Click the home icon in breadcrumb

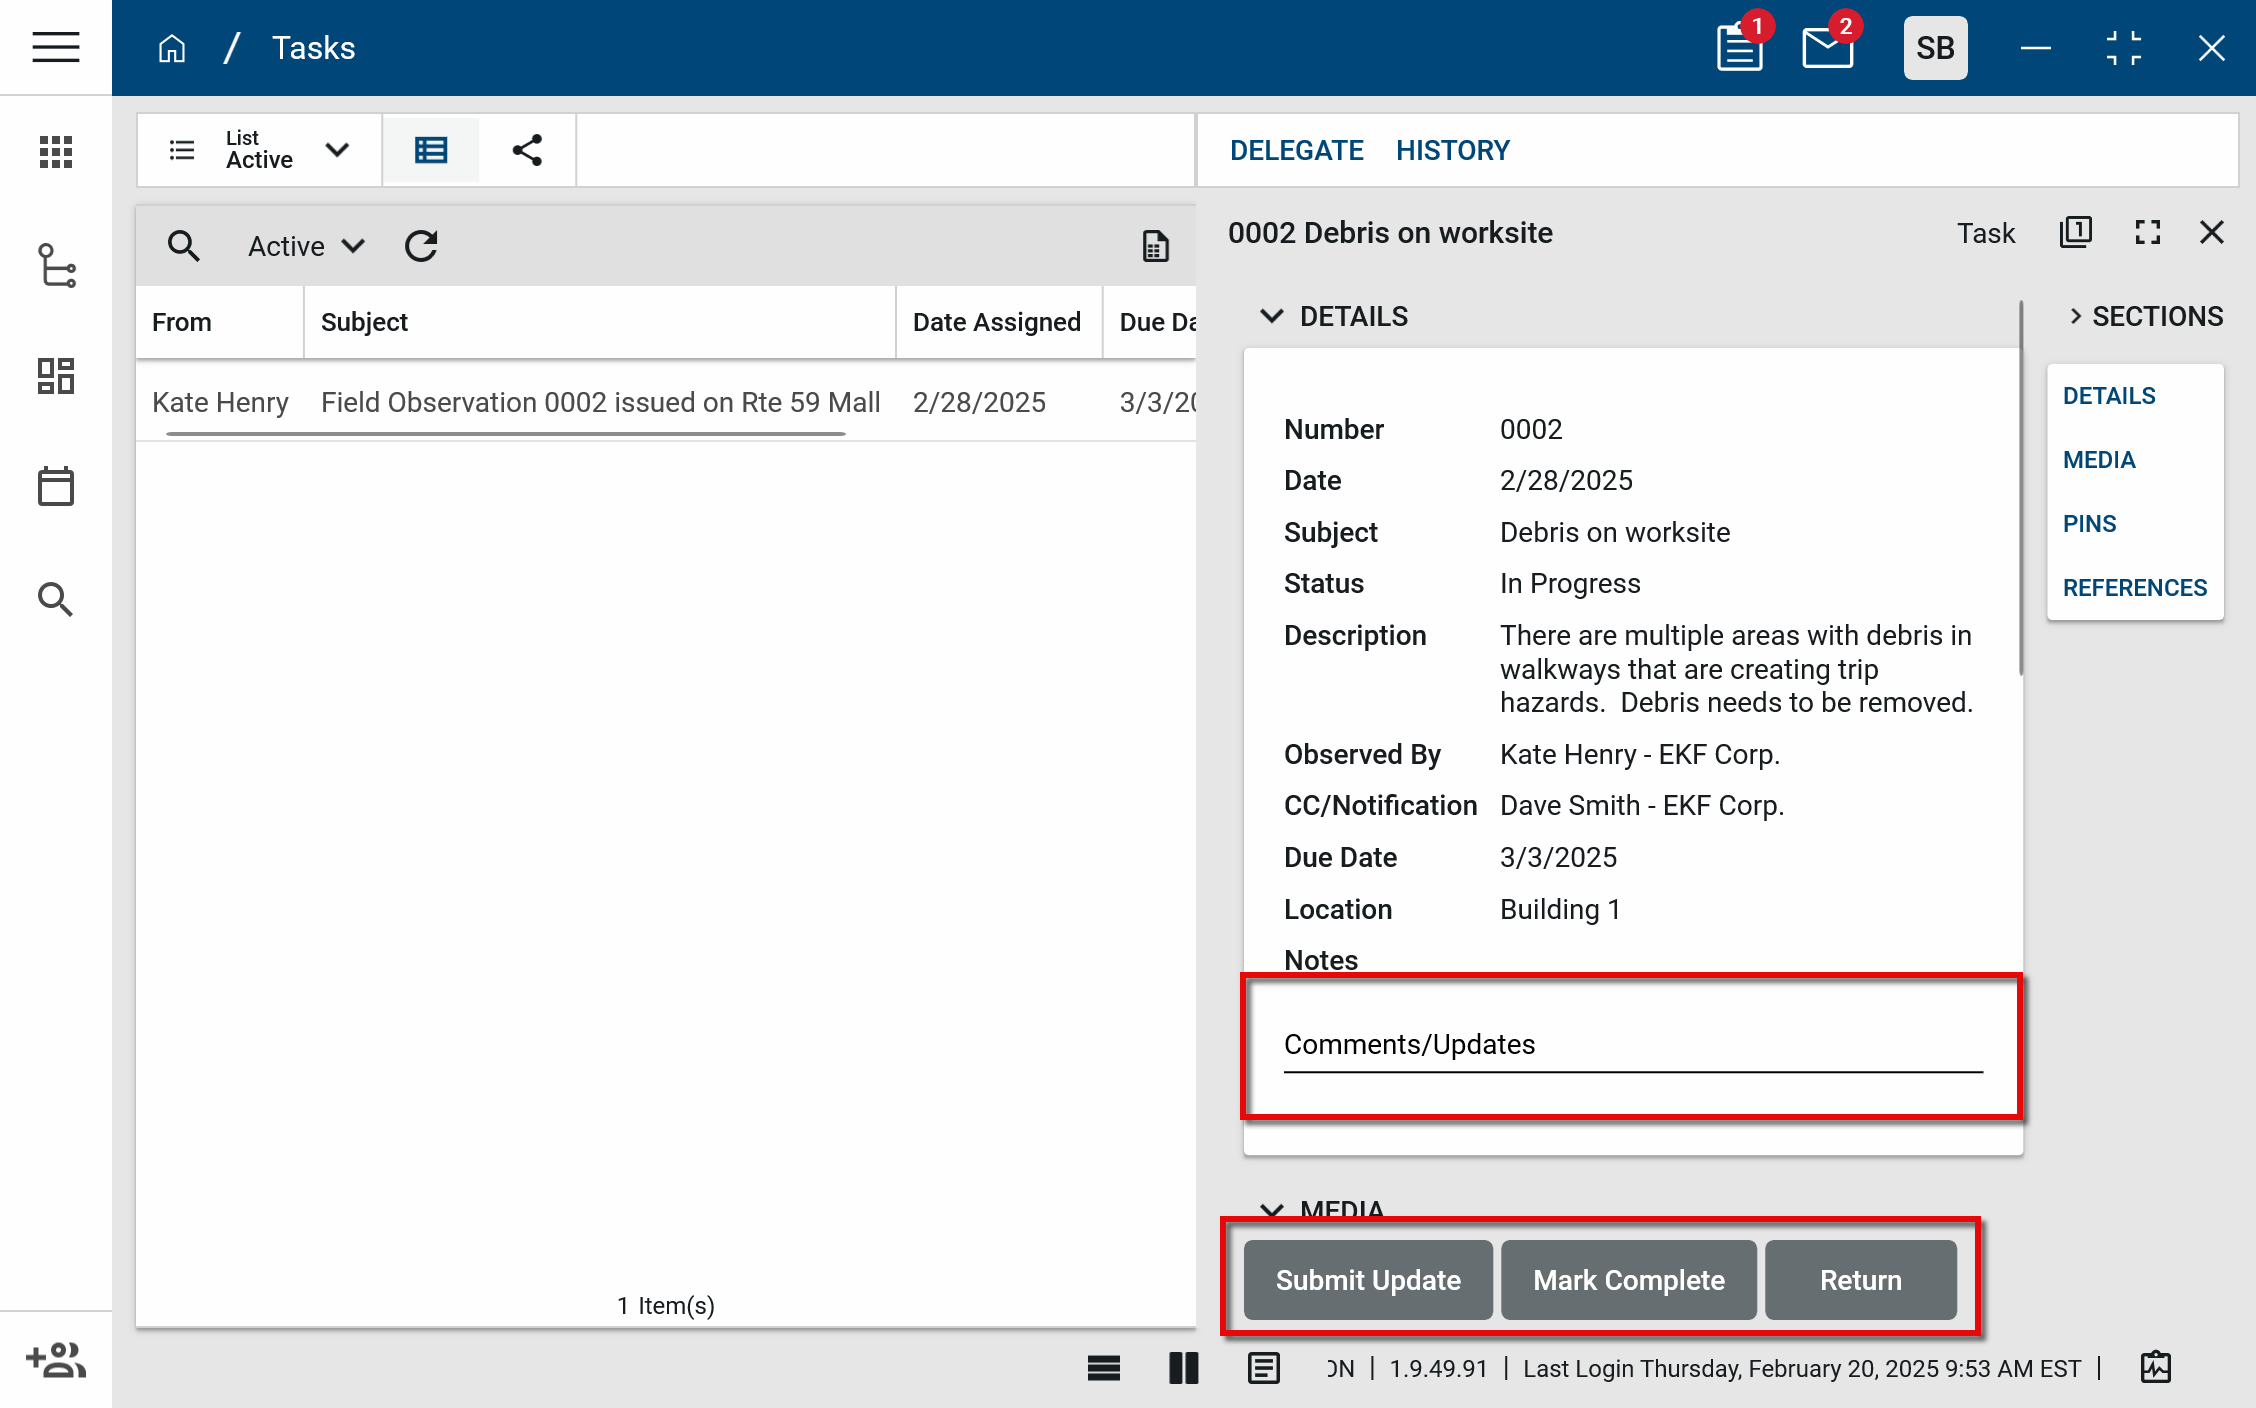[172, 48]
